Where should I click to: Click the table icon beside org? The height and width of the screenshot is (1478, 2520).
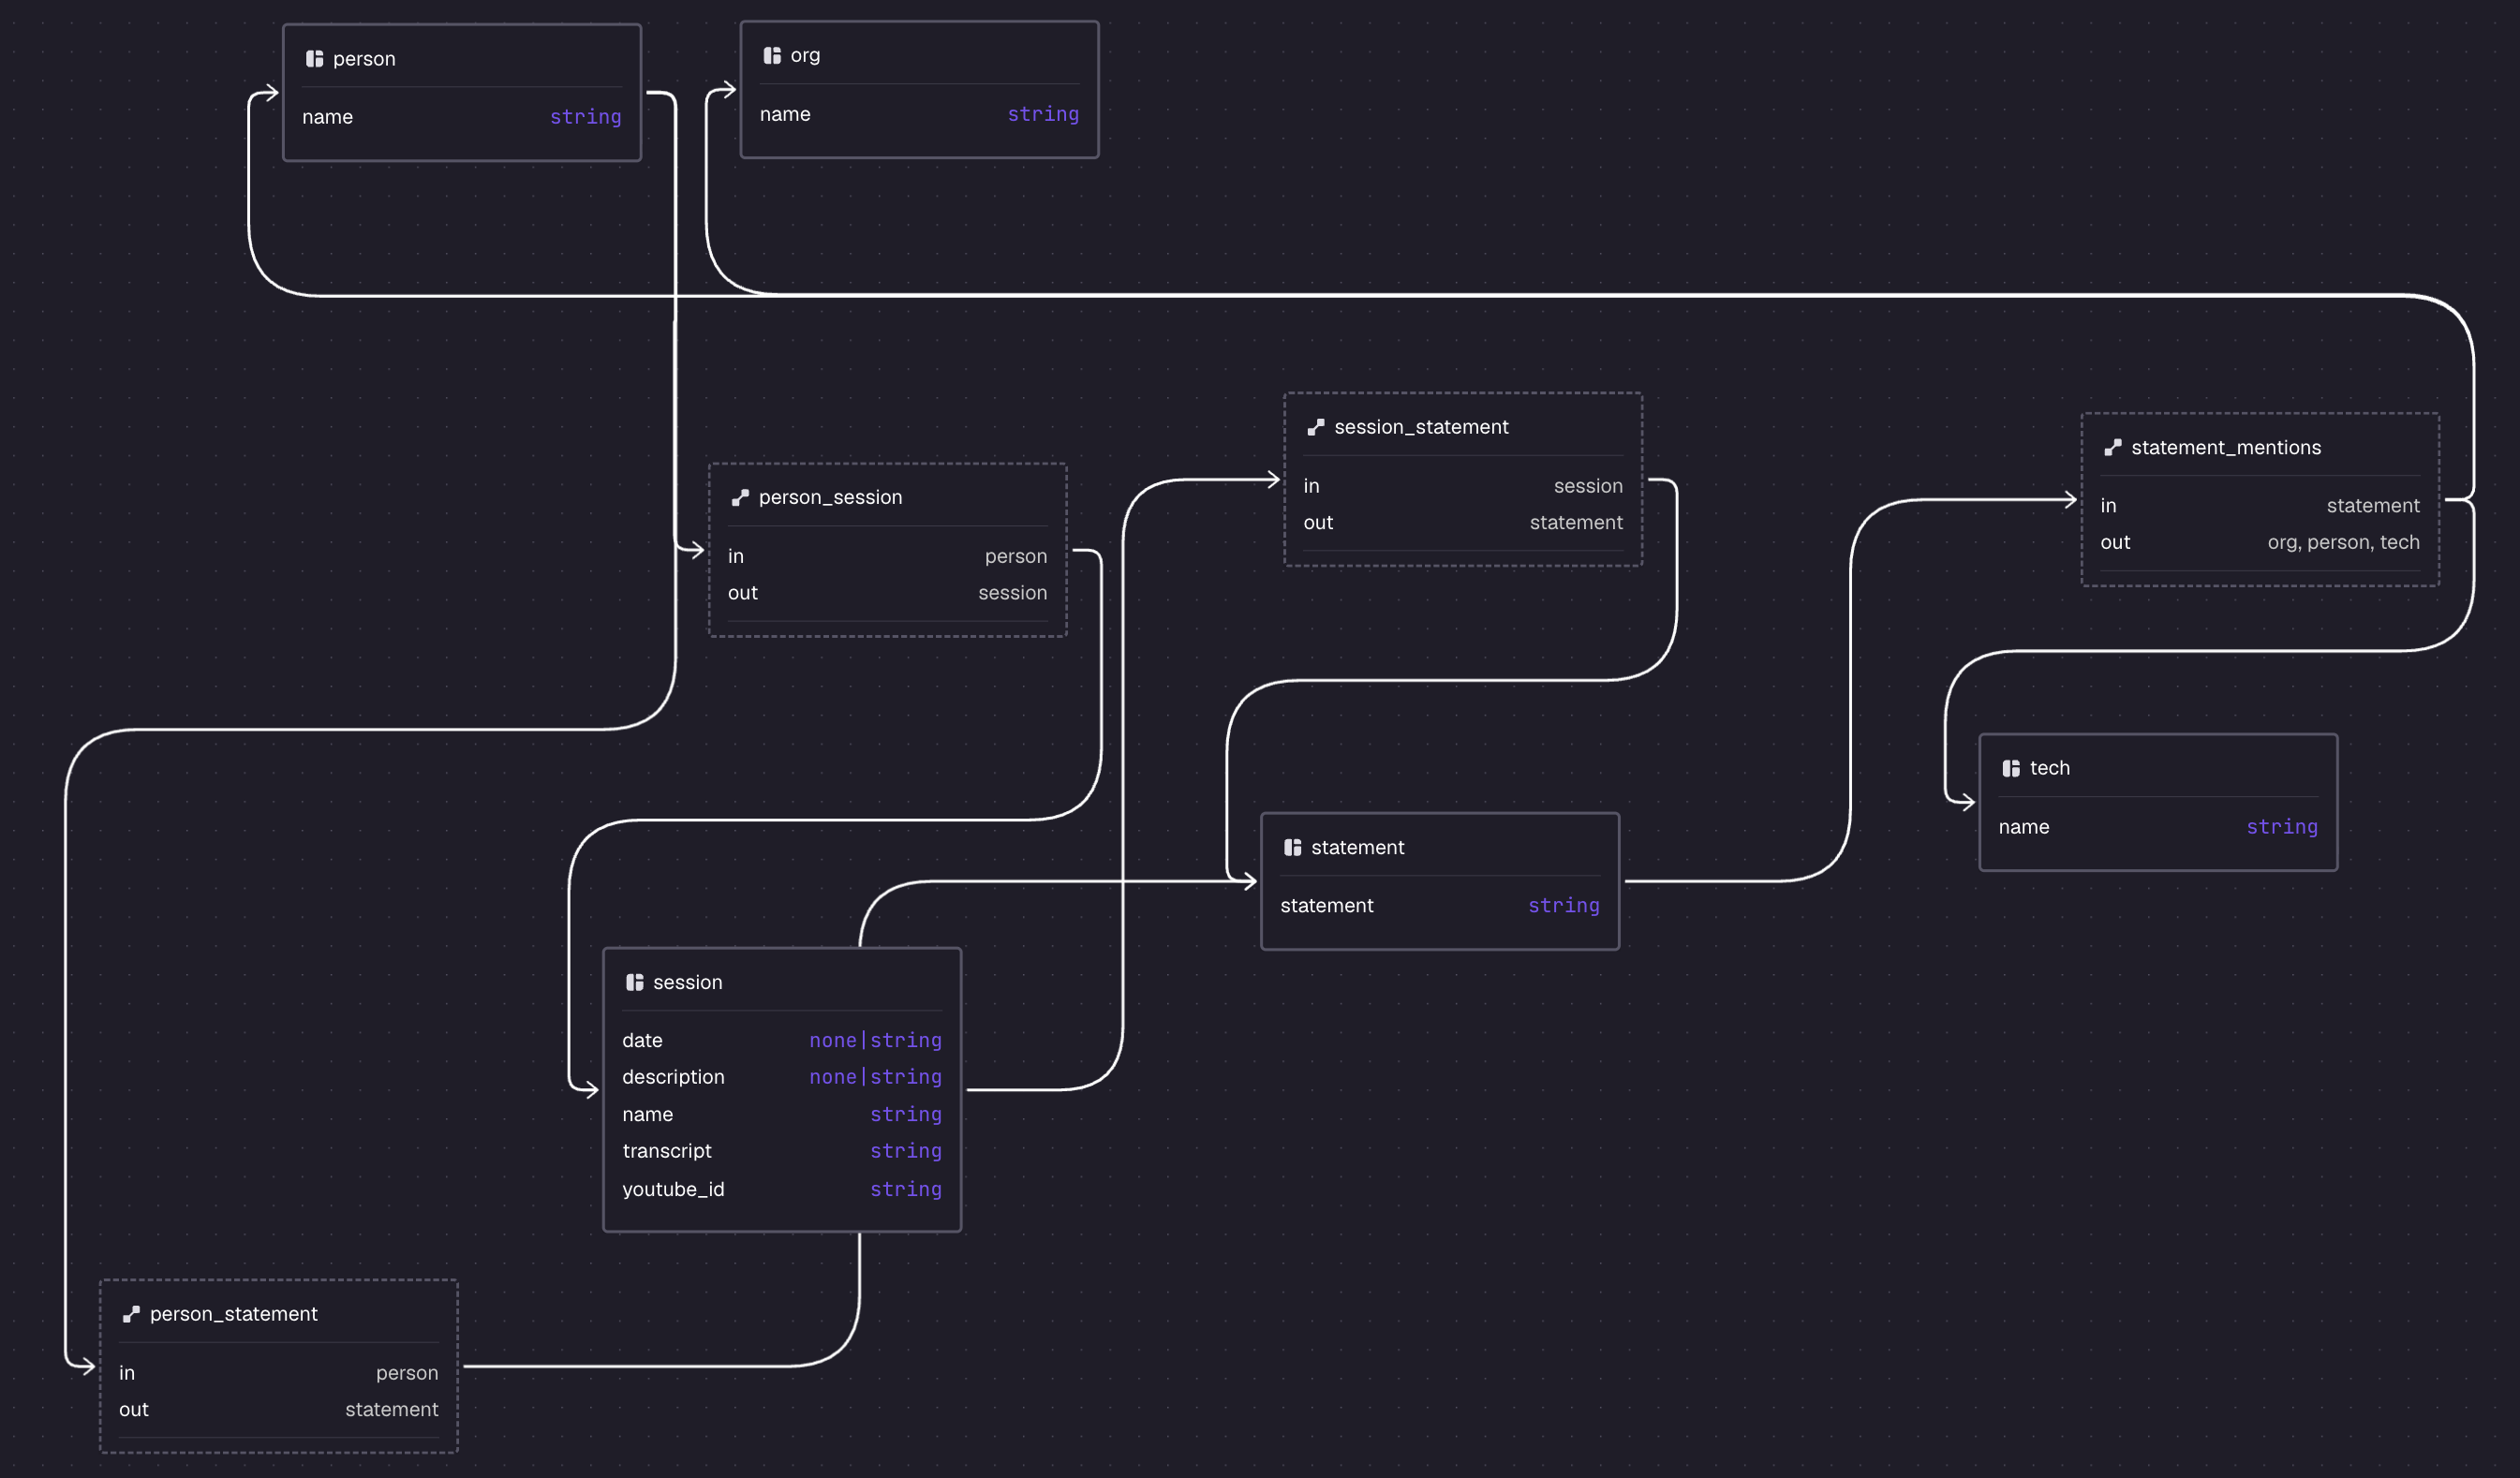pos(772,55)
